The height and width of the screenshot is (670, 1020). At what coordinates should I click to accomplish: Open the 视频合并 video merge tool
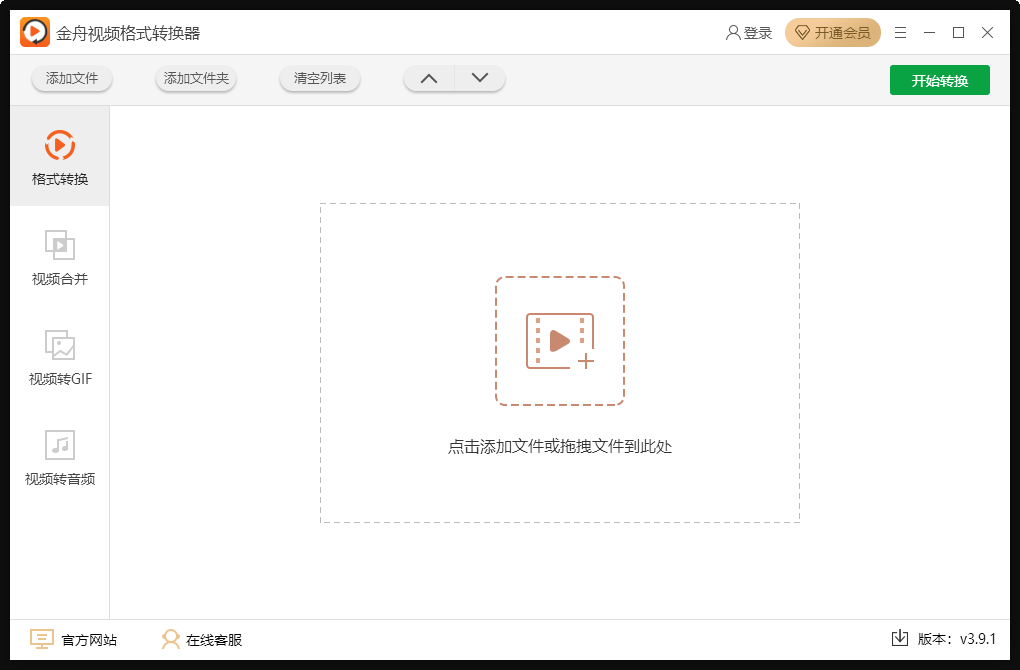pyautogui.click(x=61, y=258)
